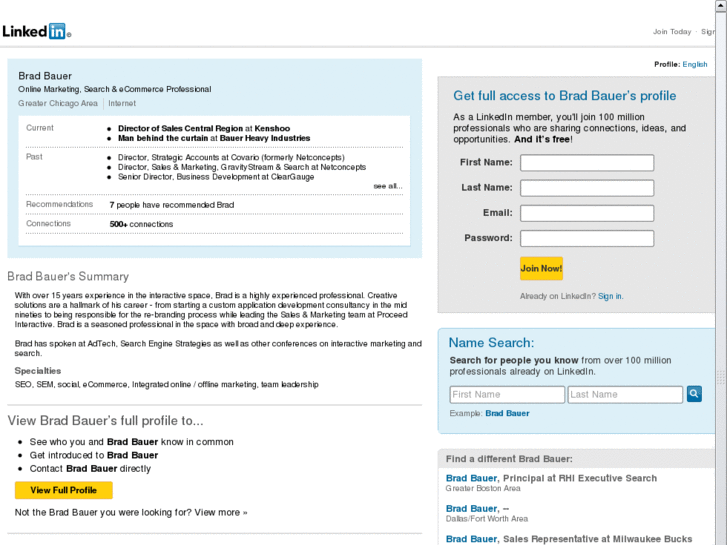Open Brad Bauer, Principal at RHI Executive Search

(551, 478)
